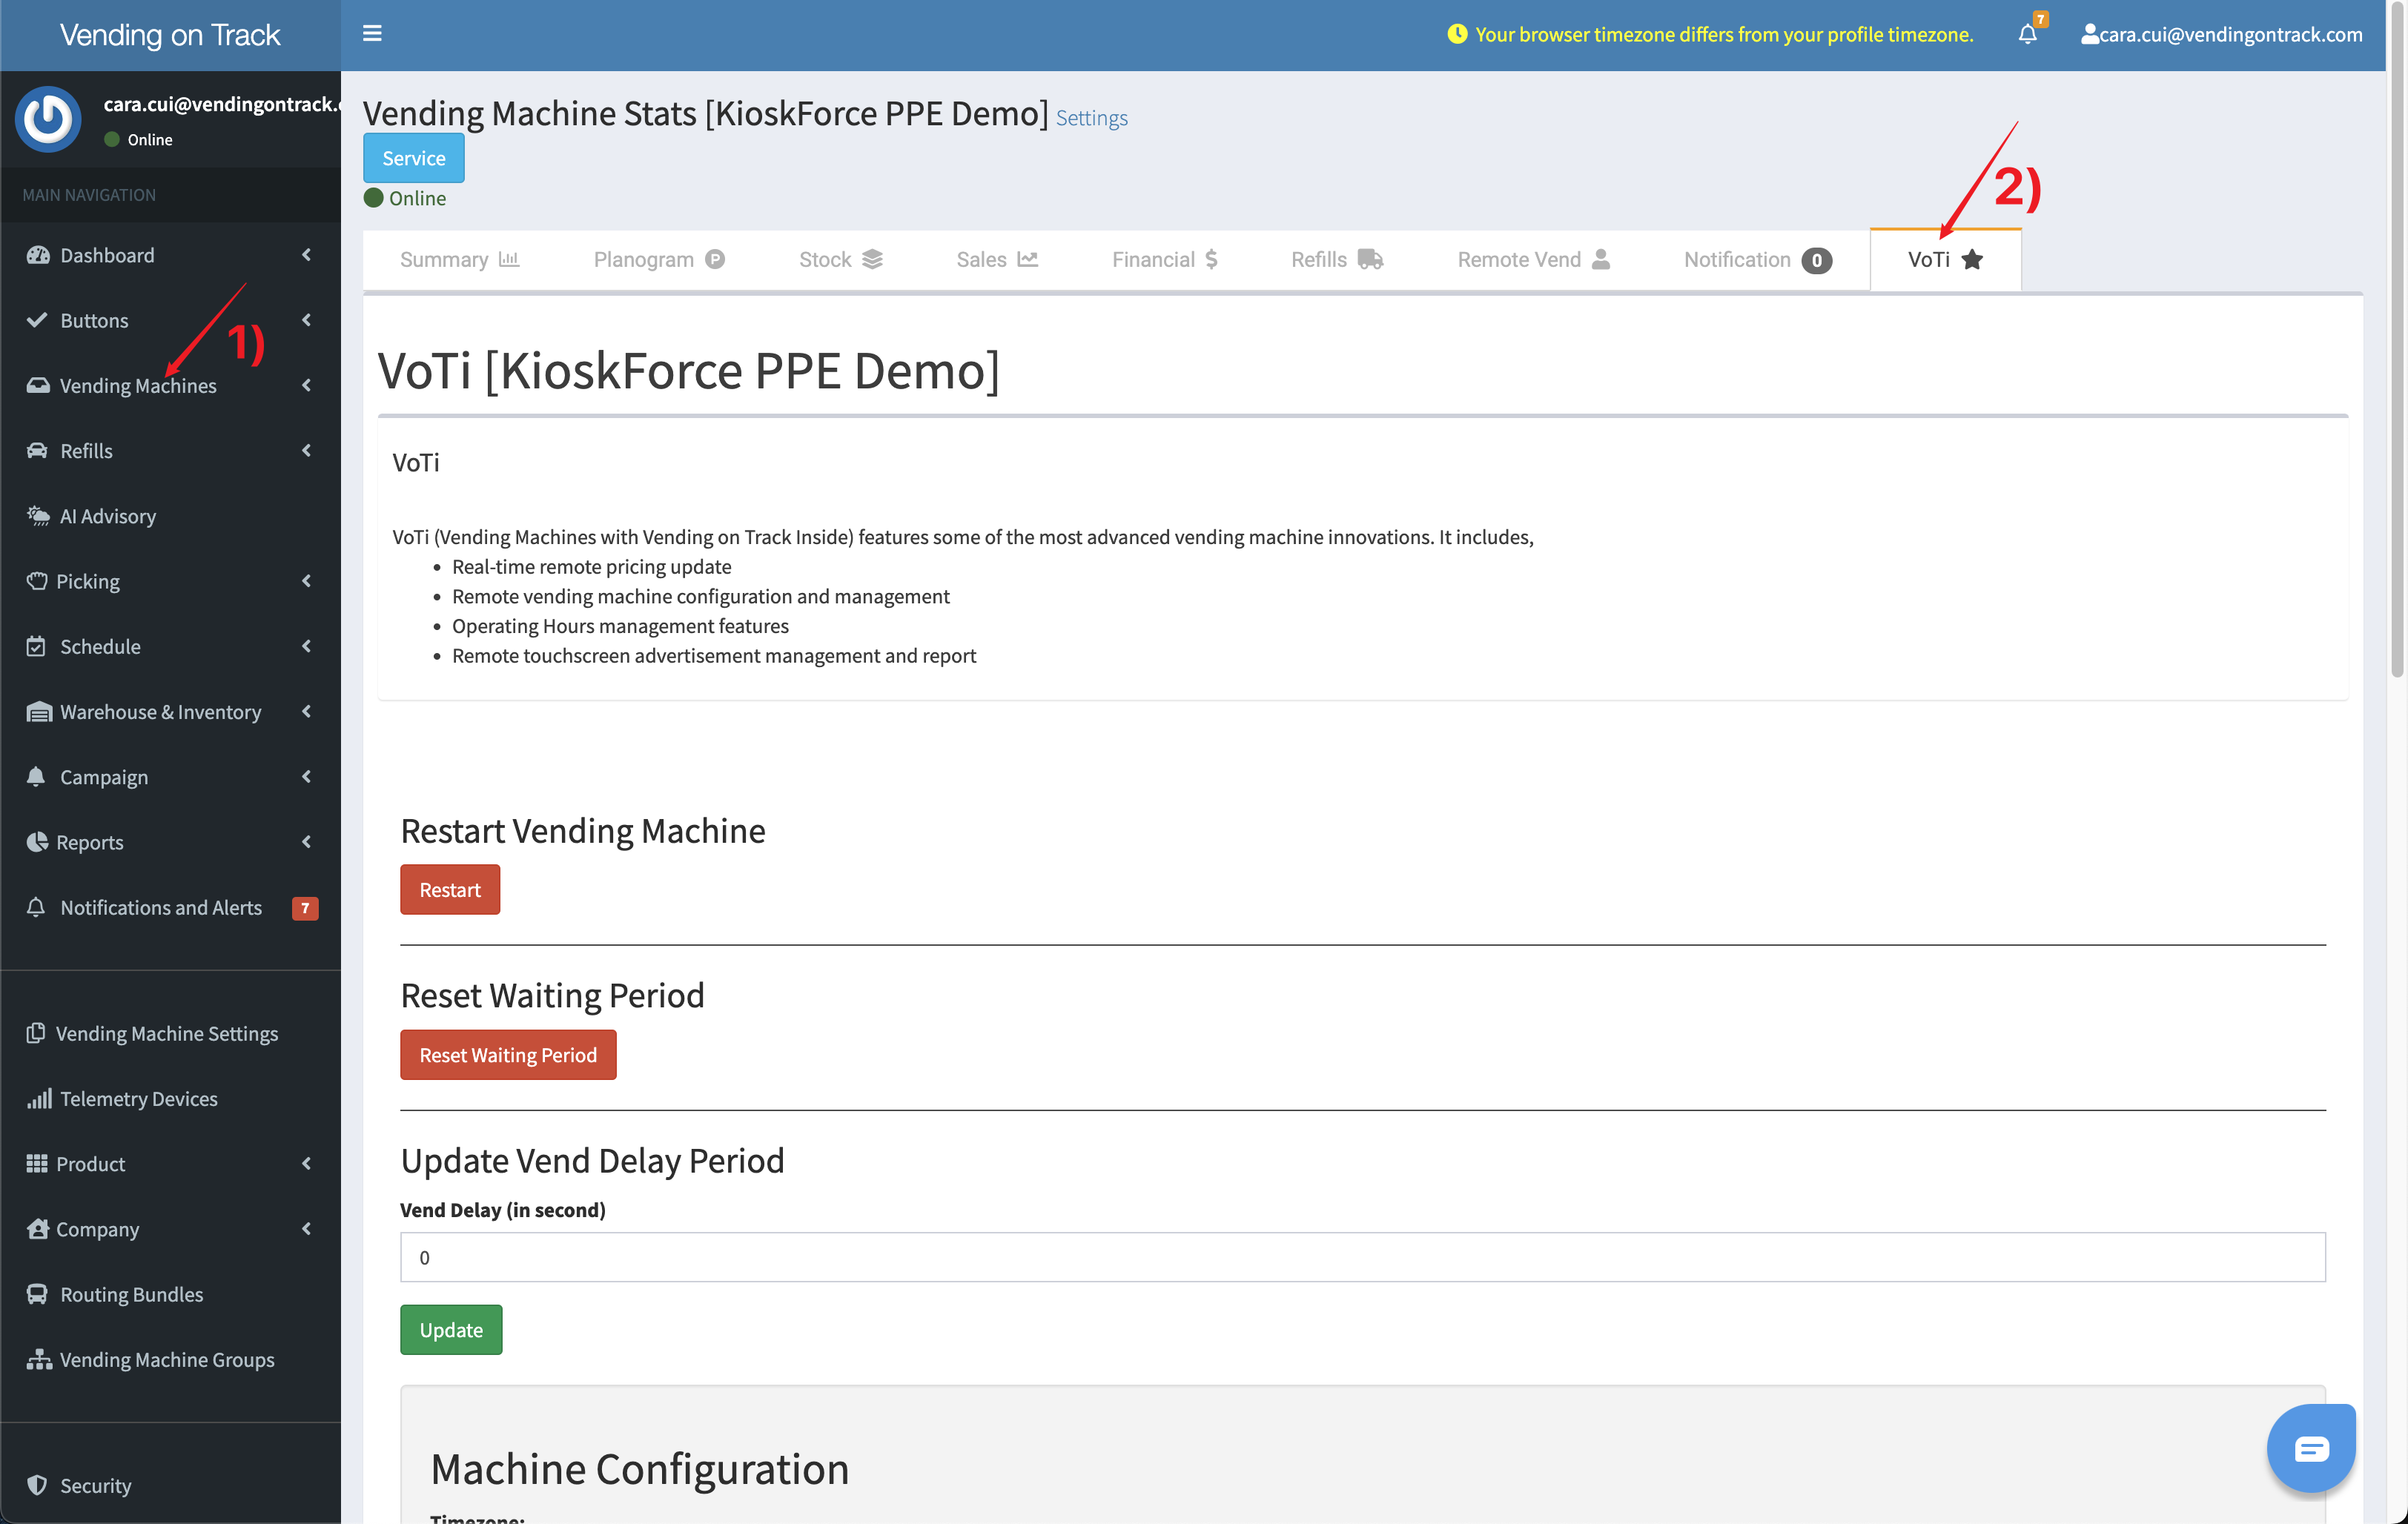This screenshot has height=1524, width=2408.
Task: Enter value in Vend Delay input field
Action: pyautogui.click(x=1362, y=1256)
